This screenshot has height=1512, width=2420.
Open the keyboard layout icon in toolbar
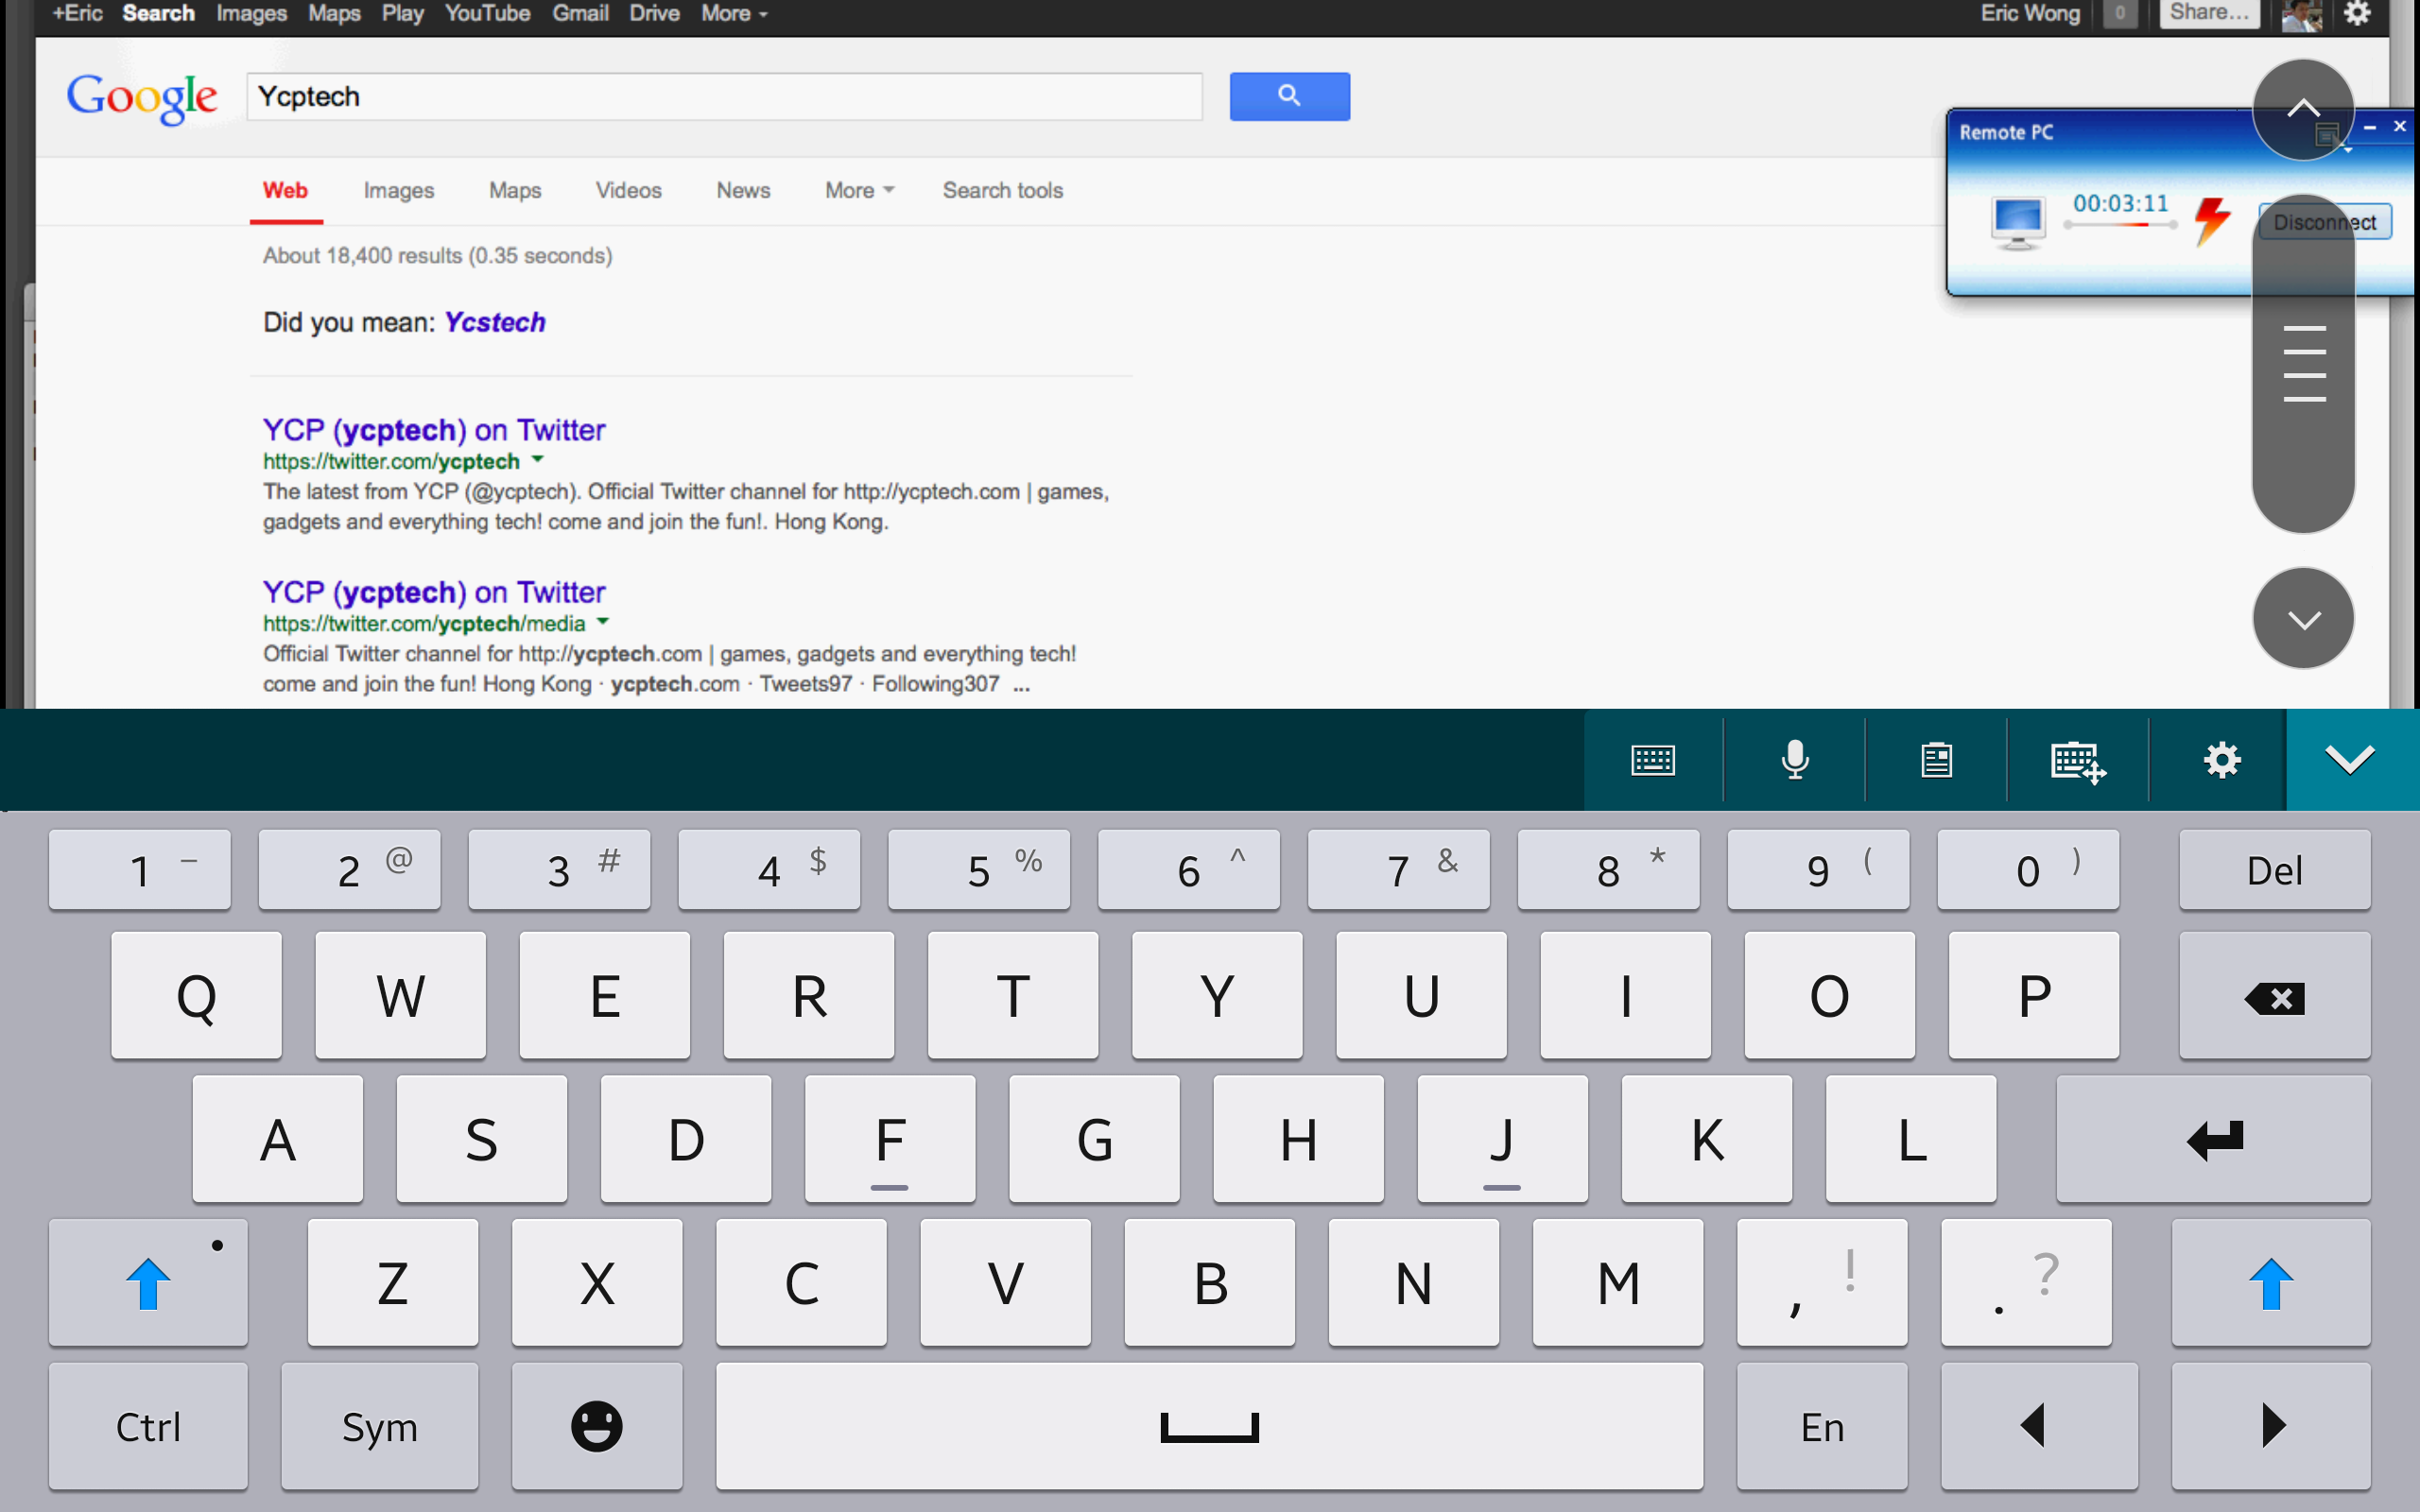(1653, 760)
